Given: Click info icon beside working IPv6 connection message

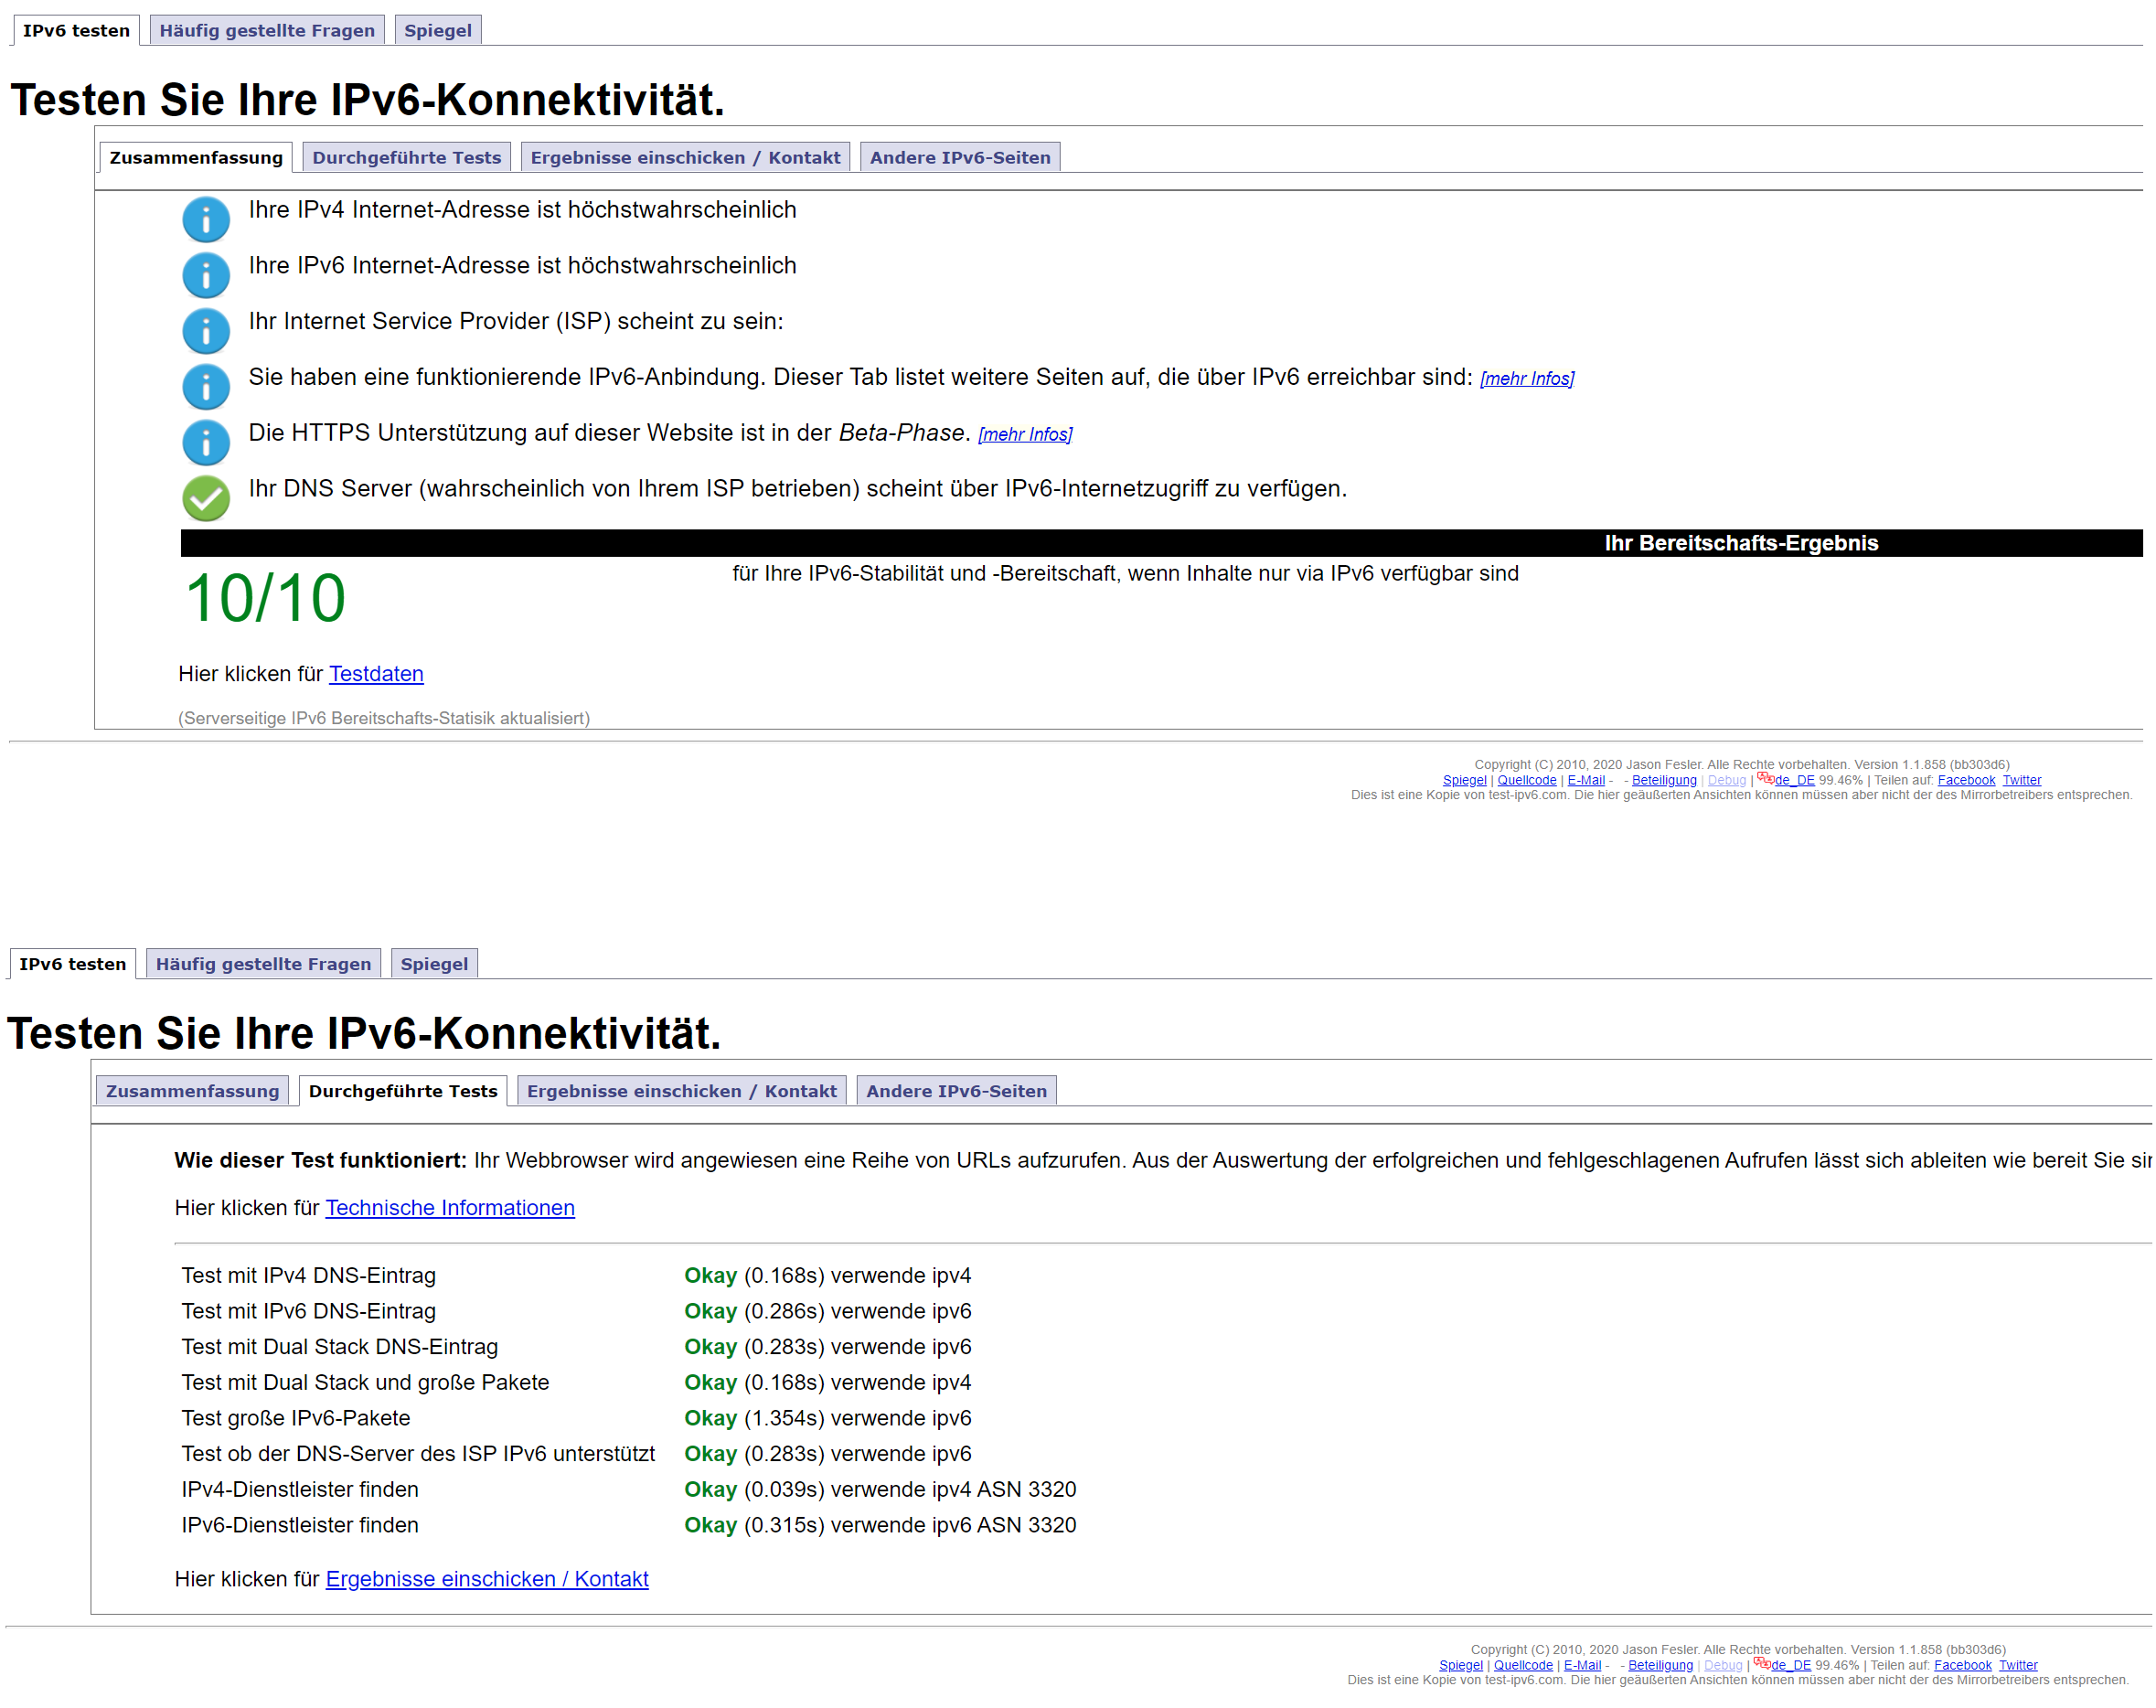Looking at the screenshot, I should coord(206,387).
